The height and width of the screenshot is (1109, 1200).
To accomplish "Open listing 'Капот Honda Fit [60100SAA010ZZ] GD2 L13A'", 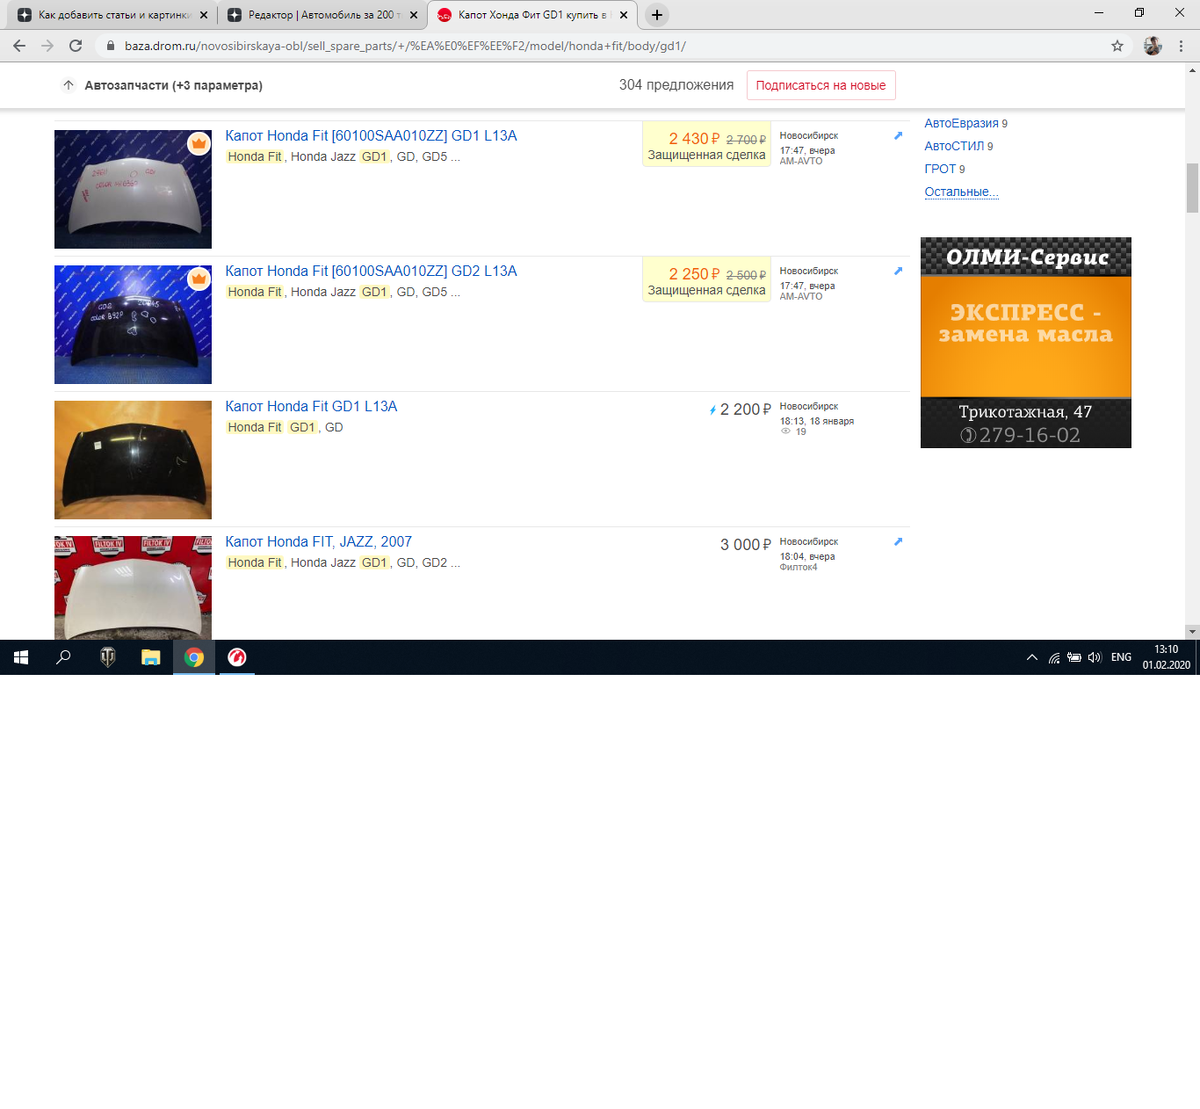I will (371, 271).
